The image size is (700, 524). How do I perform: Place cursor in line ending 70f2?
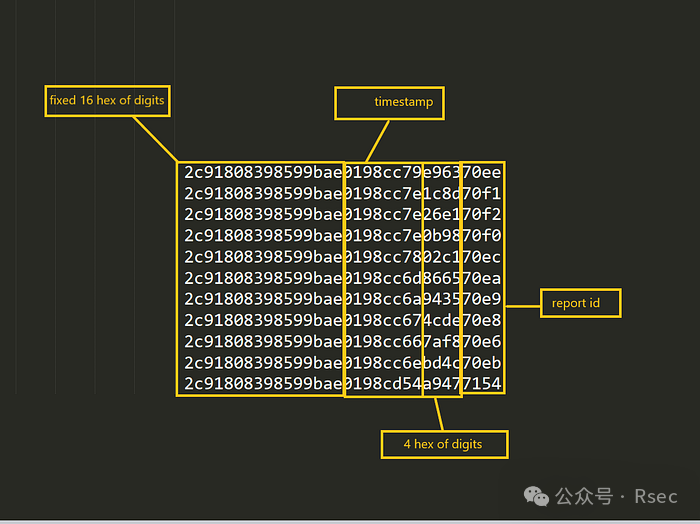[x=342, y=215]
